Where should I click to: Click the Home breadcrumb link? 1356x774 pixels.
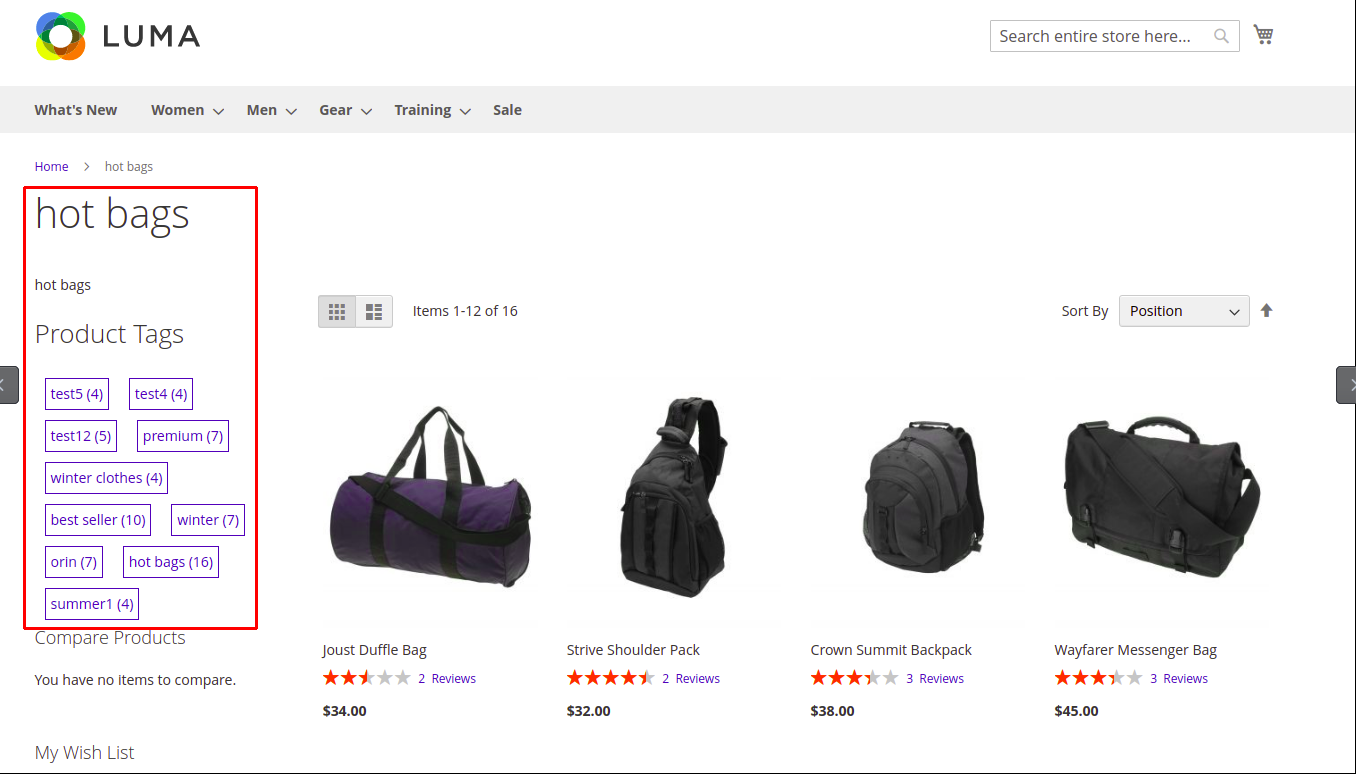pos(52,167)
